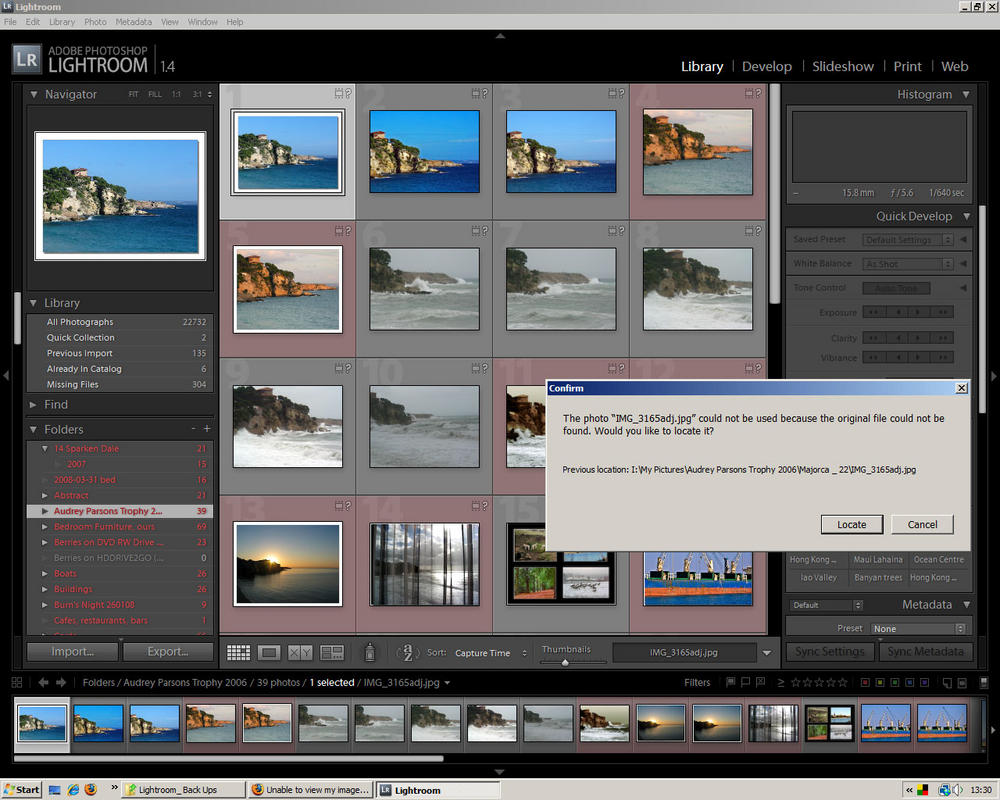
Task: Switch to the Develop module
Action: click(766, 66)
